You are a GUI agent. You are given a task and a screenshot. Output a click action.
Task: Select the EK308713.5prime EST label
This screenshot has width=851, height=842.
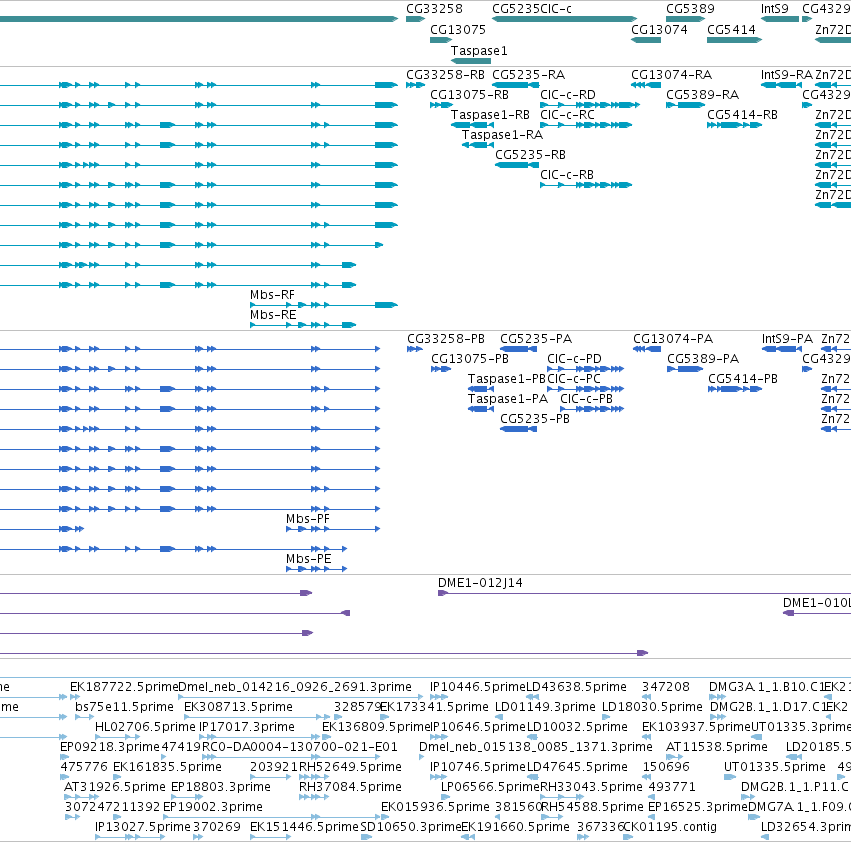238,707
